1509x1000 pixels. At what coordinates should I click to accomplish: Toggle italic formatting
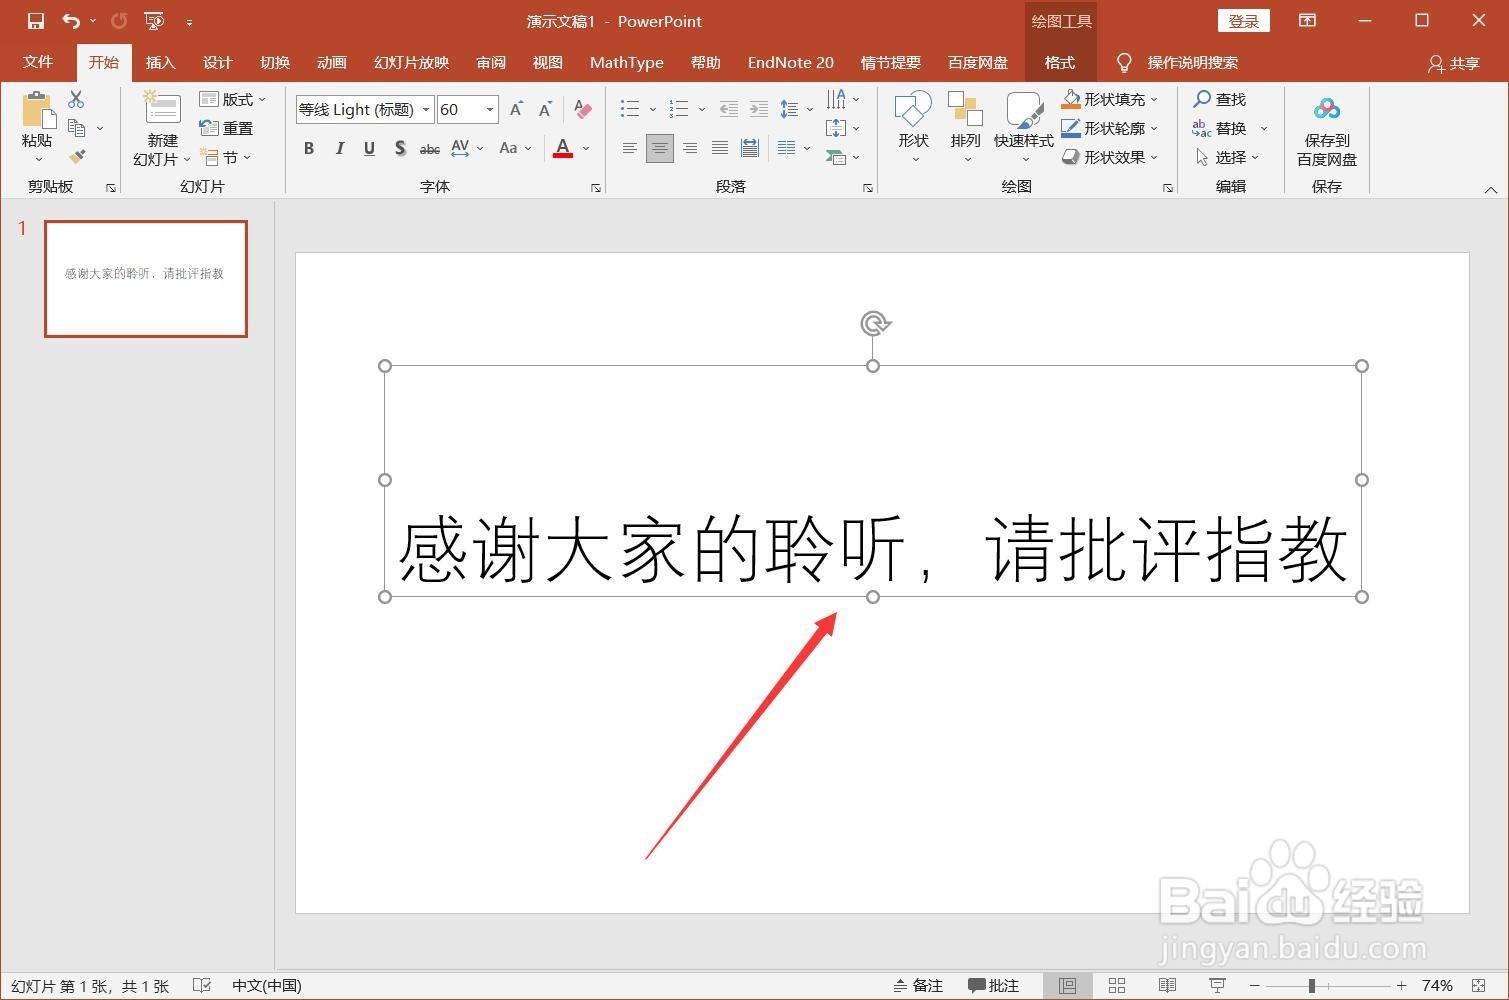pos(340,148)
